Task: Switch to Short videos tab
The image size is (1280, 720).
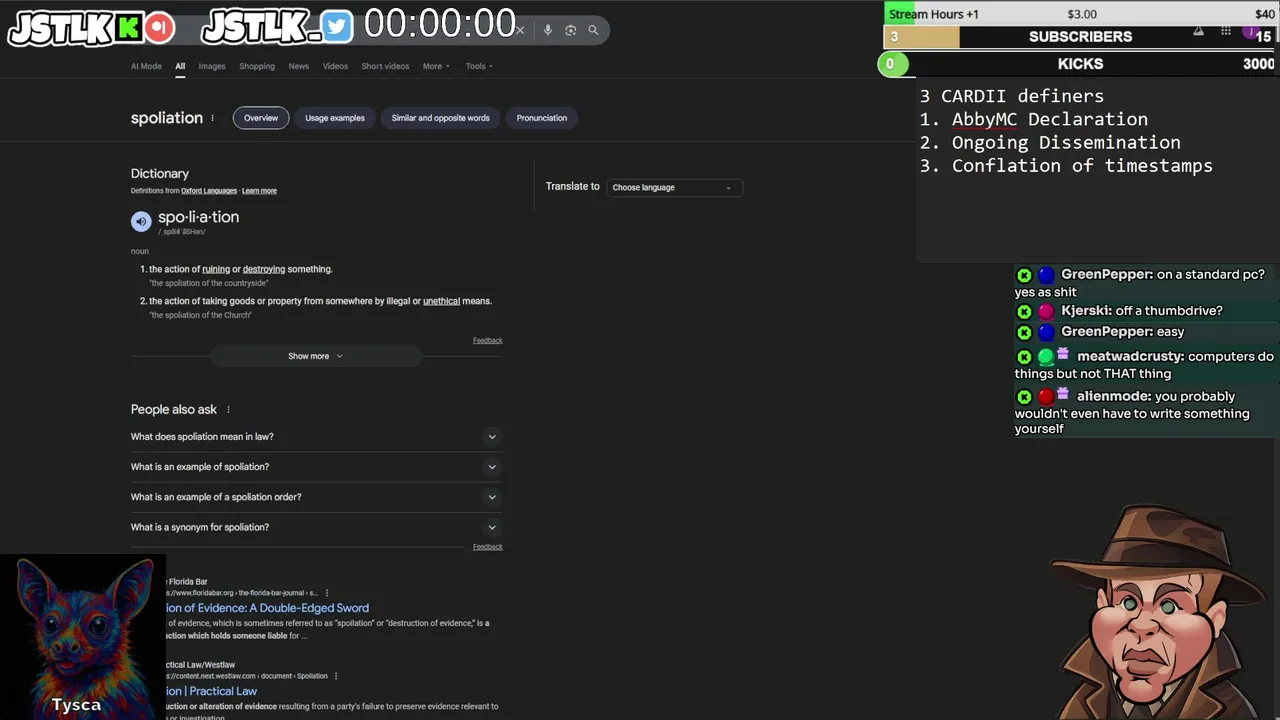Action: (x=385, y=66)
